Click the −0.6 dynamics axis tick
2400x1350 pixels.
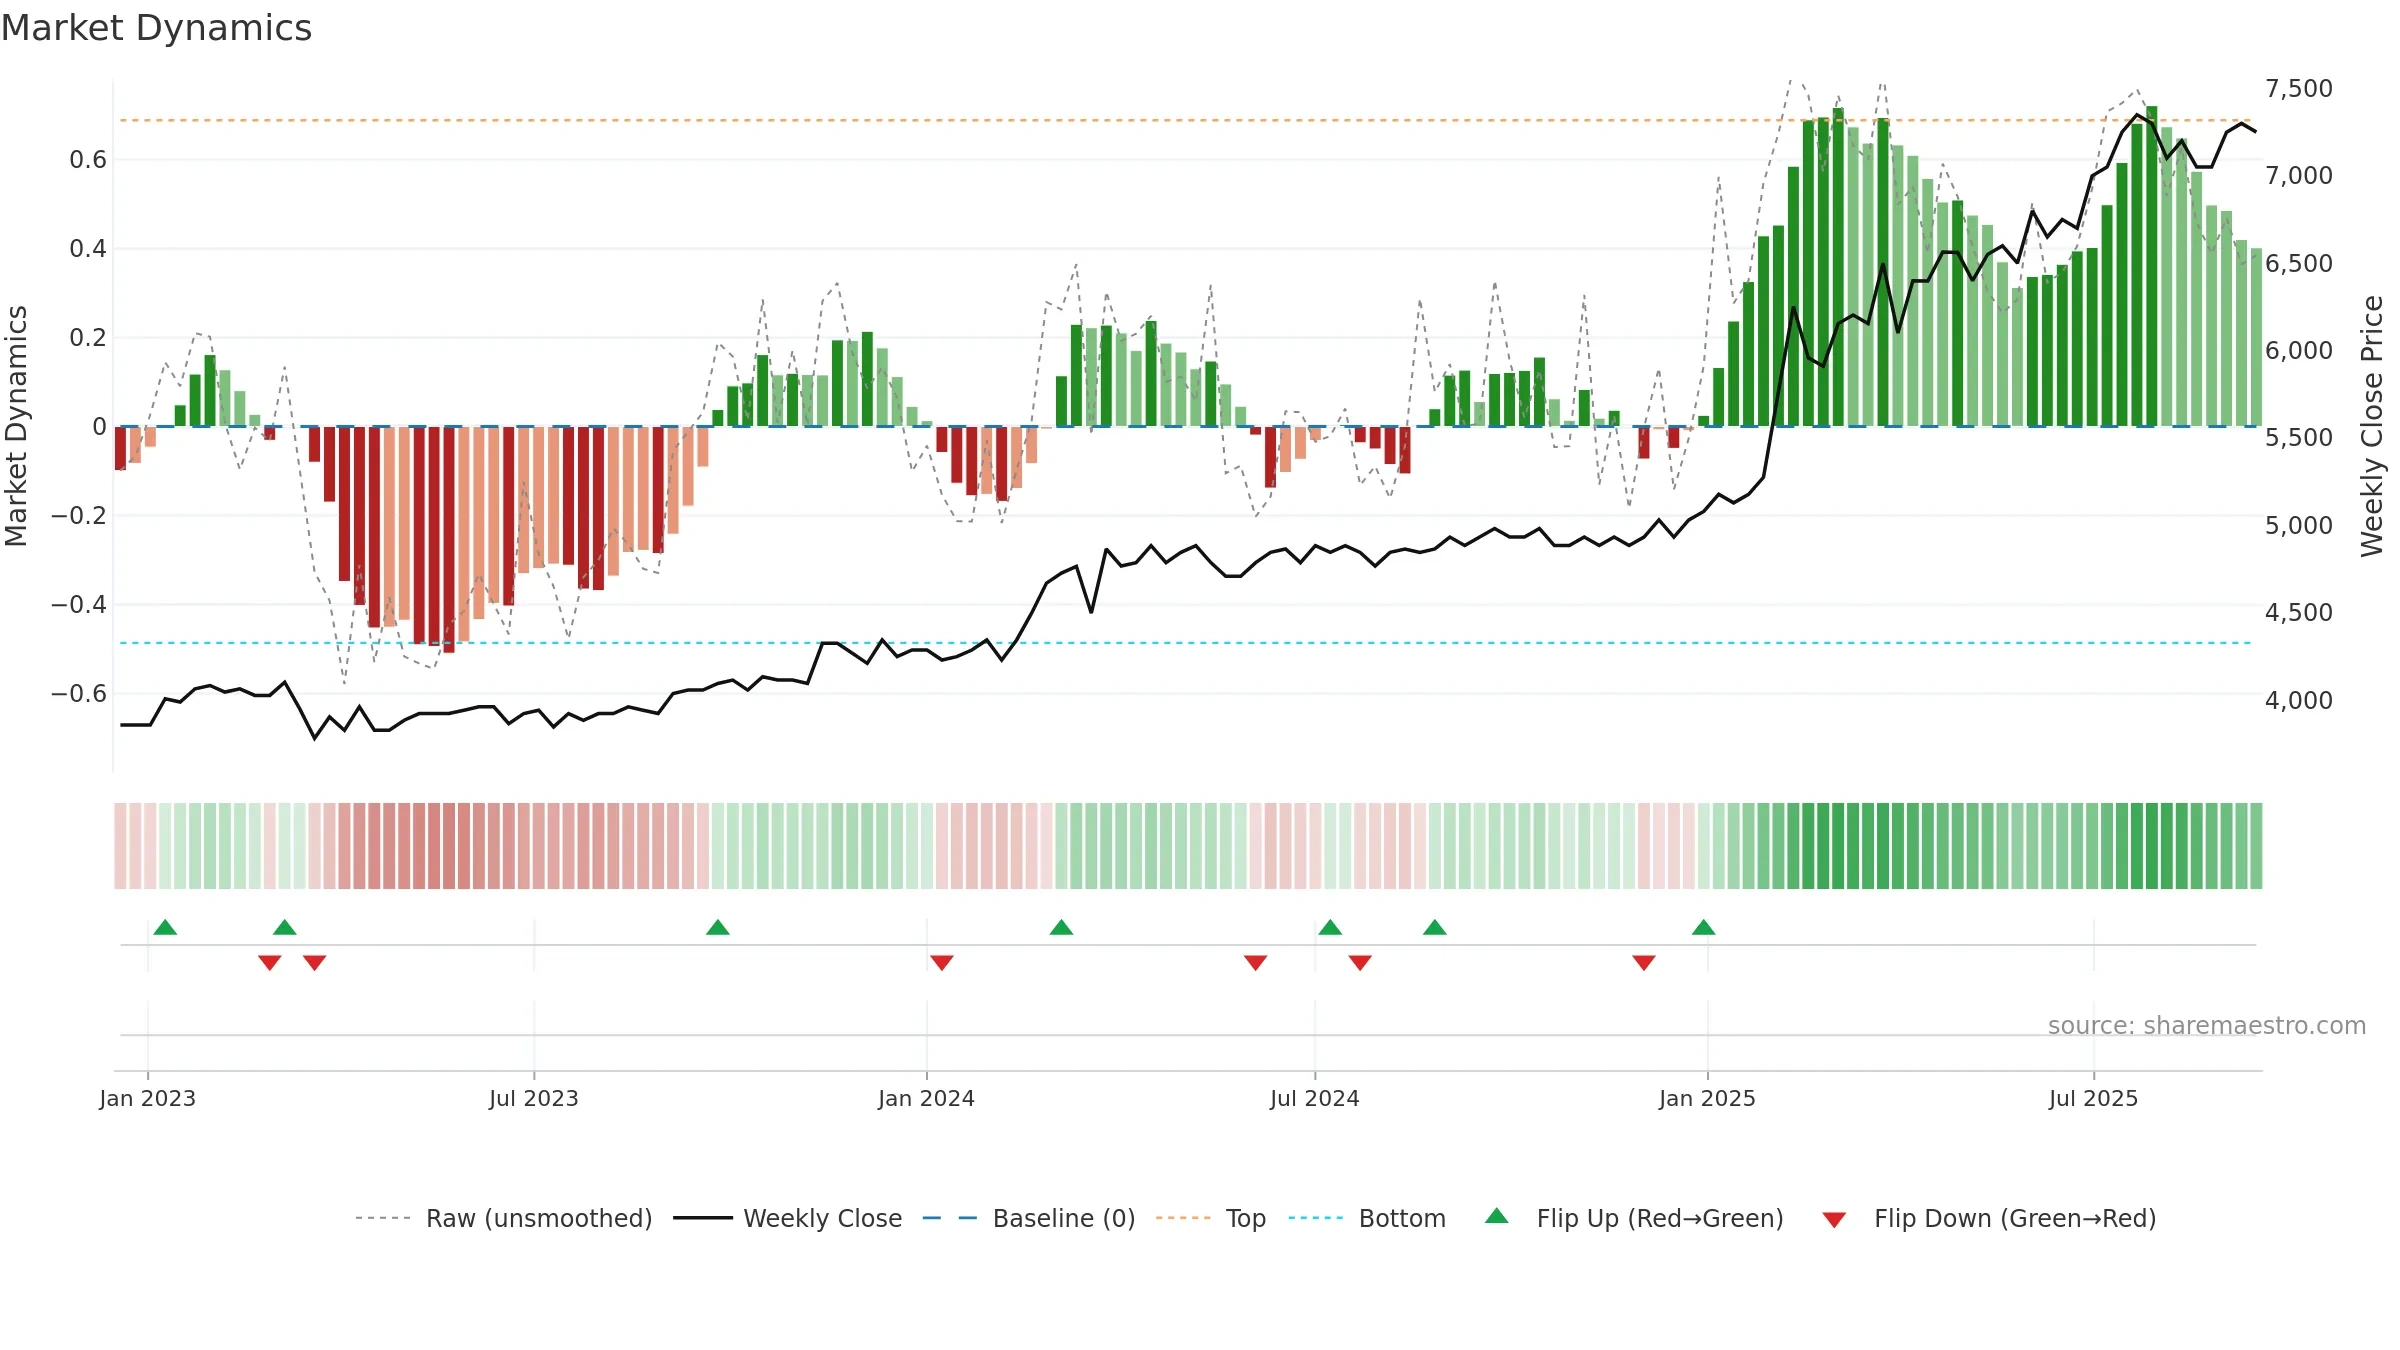point(79,693)
